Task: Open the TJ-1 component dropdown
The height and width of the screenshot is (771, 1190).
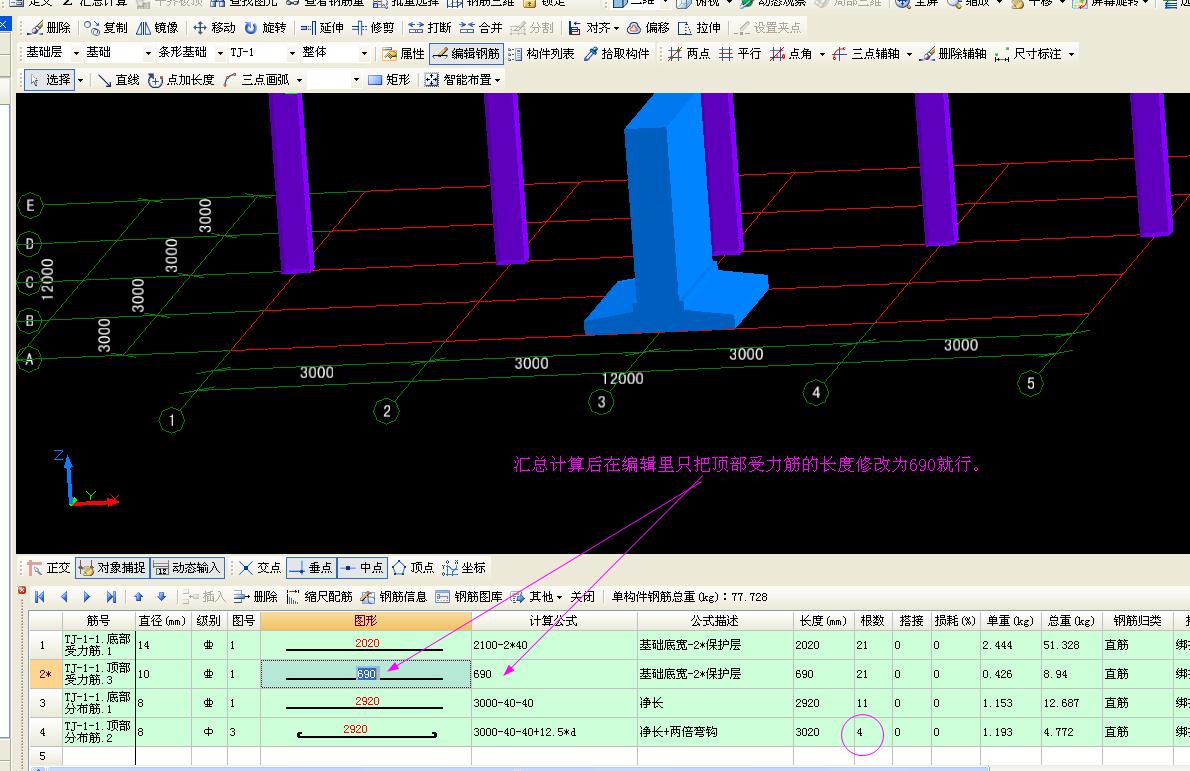Action: [292, 53]
